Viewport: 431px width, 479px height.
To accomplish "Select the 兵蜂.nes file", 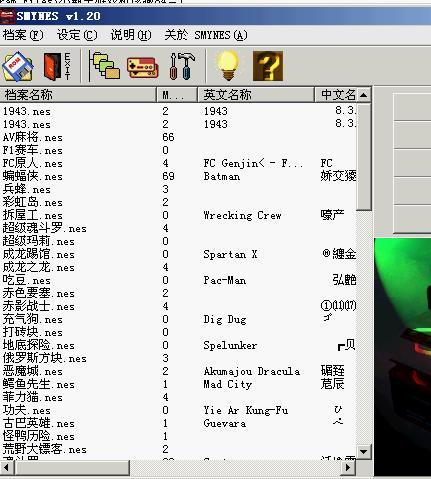I will coord(27,189).
